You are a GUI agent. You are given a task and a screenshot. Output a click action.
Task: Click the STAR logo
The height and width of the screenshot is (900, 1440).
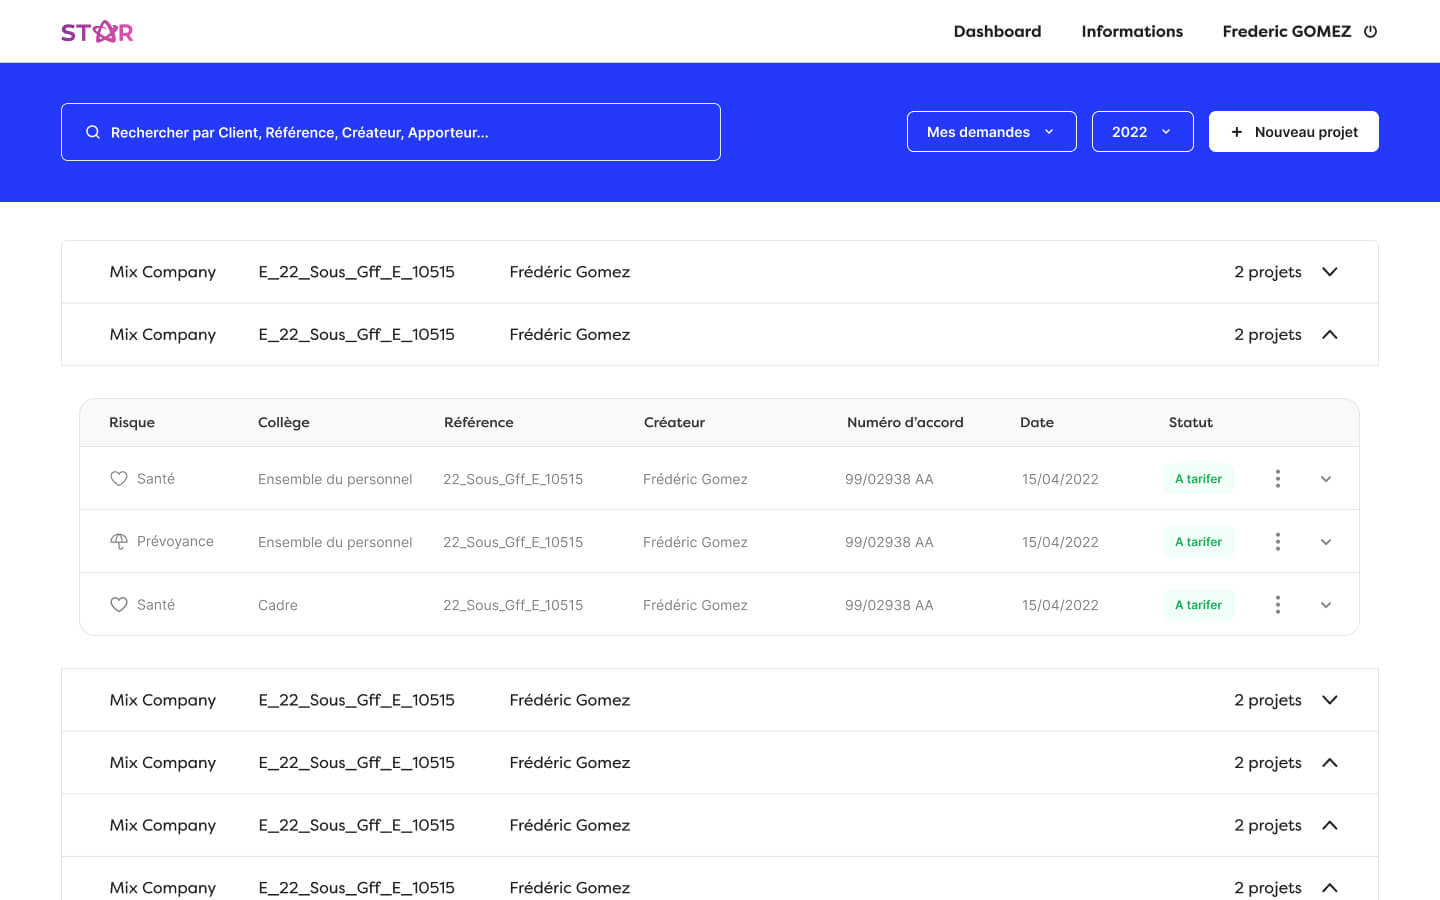click(x=97, y=32)
